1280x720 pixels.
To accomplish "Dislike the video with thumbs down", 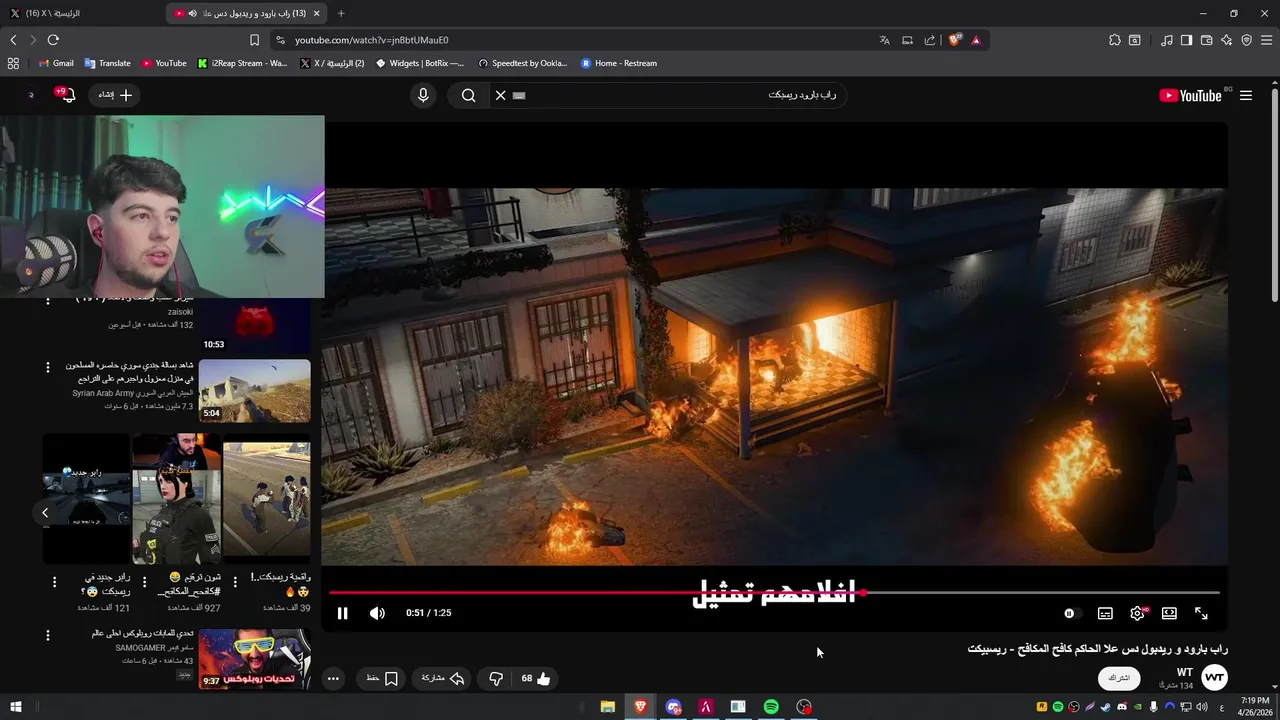I will pyautogui.click(x=496, y=678).
